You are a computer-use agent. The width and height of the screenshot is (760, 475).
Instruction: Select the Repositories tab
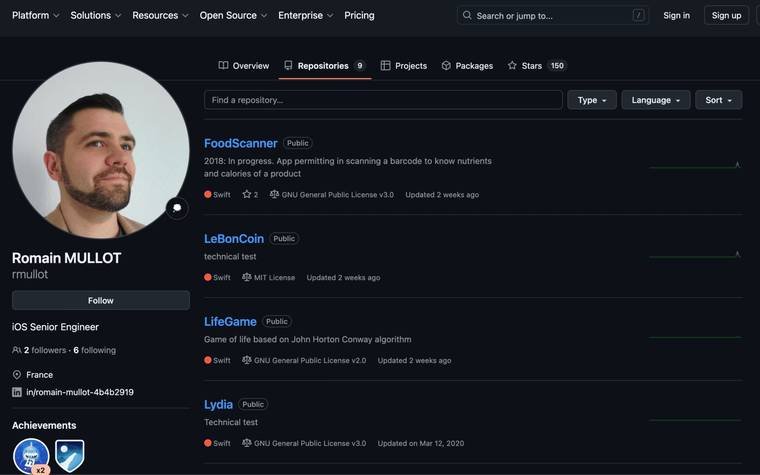325,65
